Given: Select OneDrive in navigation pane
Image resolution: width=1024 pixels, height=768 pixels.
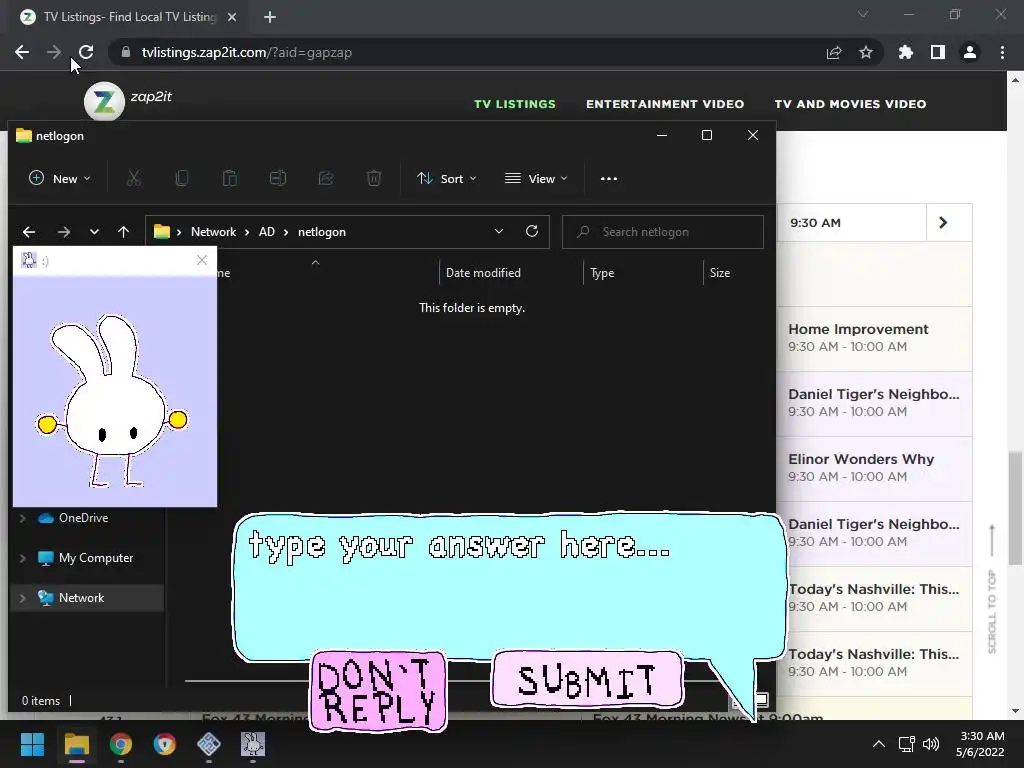Looking at the screenshot, I should point(84,518).
